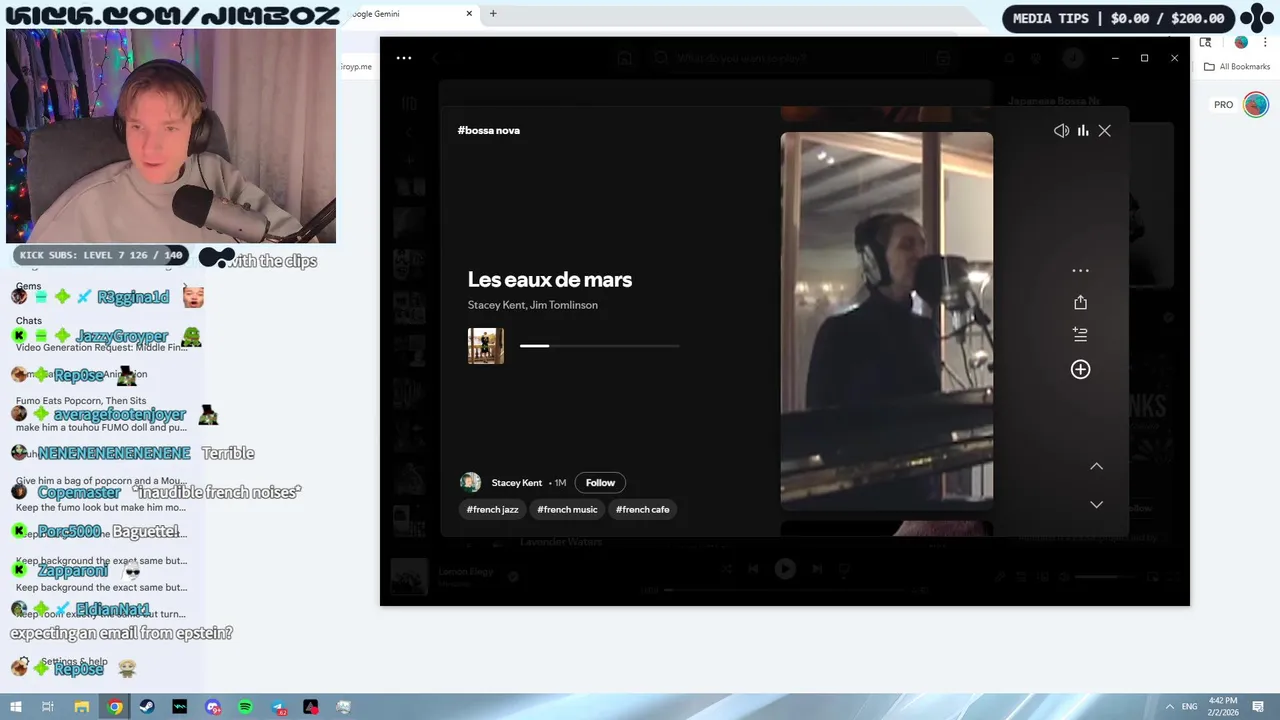The height and width of the screenshot is (720, 1280).
Task: Follow Stacey Kent
Action: 600,483
